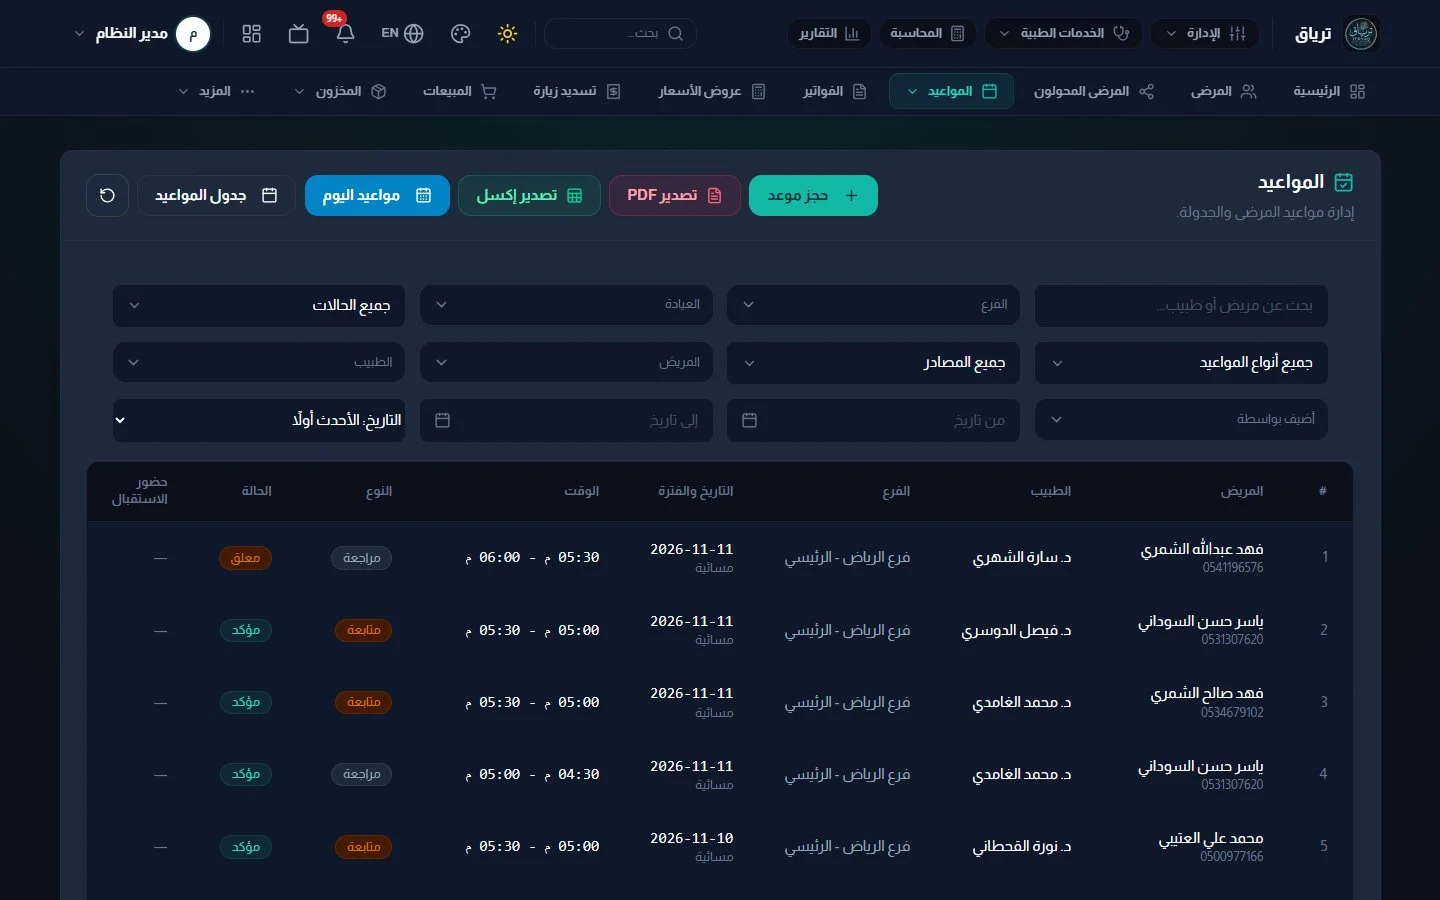Open the العيادة filter dropdown
The width and height of the screenshot is (1440, 900).
pyautogui.click(x=566, y=305)
